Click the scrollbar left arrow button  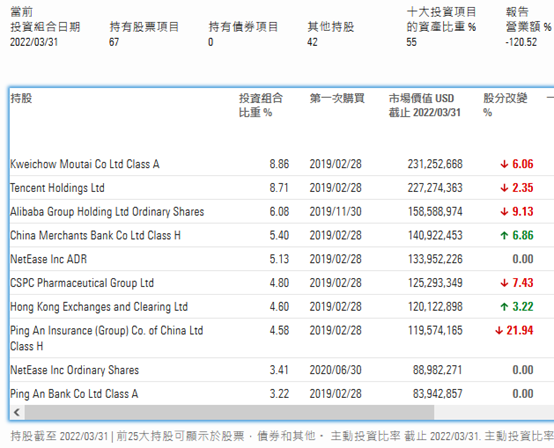pyautogui.click(x=17, y=412)
